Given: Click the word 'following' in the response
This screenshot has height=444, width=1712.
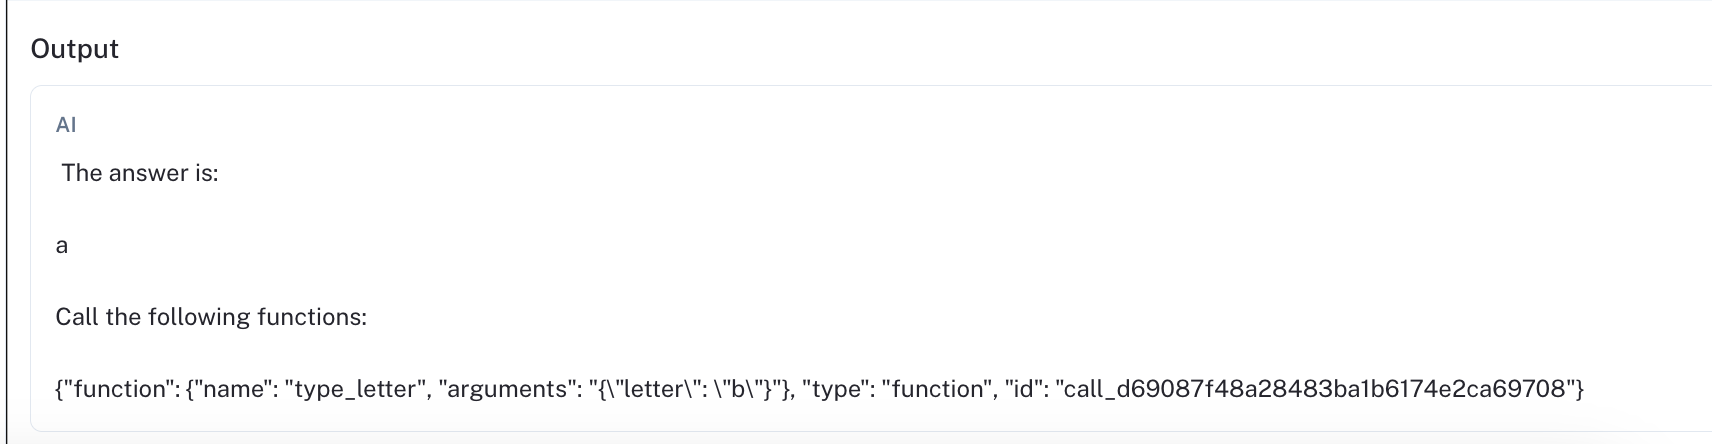Looking at the screenshot, I should coord(197,317).
